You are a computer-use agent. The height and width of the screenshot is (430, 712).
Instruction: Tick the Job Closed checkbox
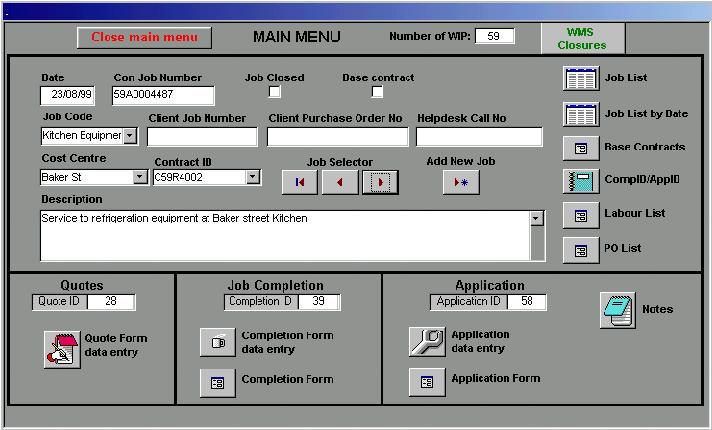click(x=275, y=92)
